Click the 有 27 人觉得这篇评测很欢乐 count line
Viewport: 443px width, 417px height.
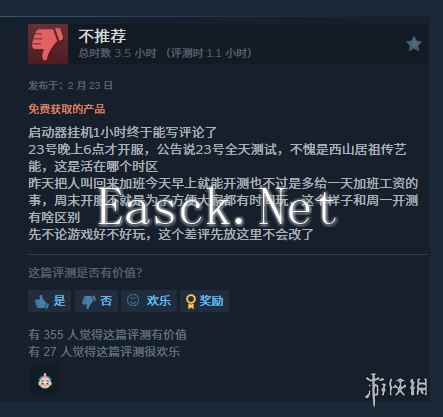[104, 352]
